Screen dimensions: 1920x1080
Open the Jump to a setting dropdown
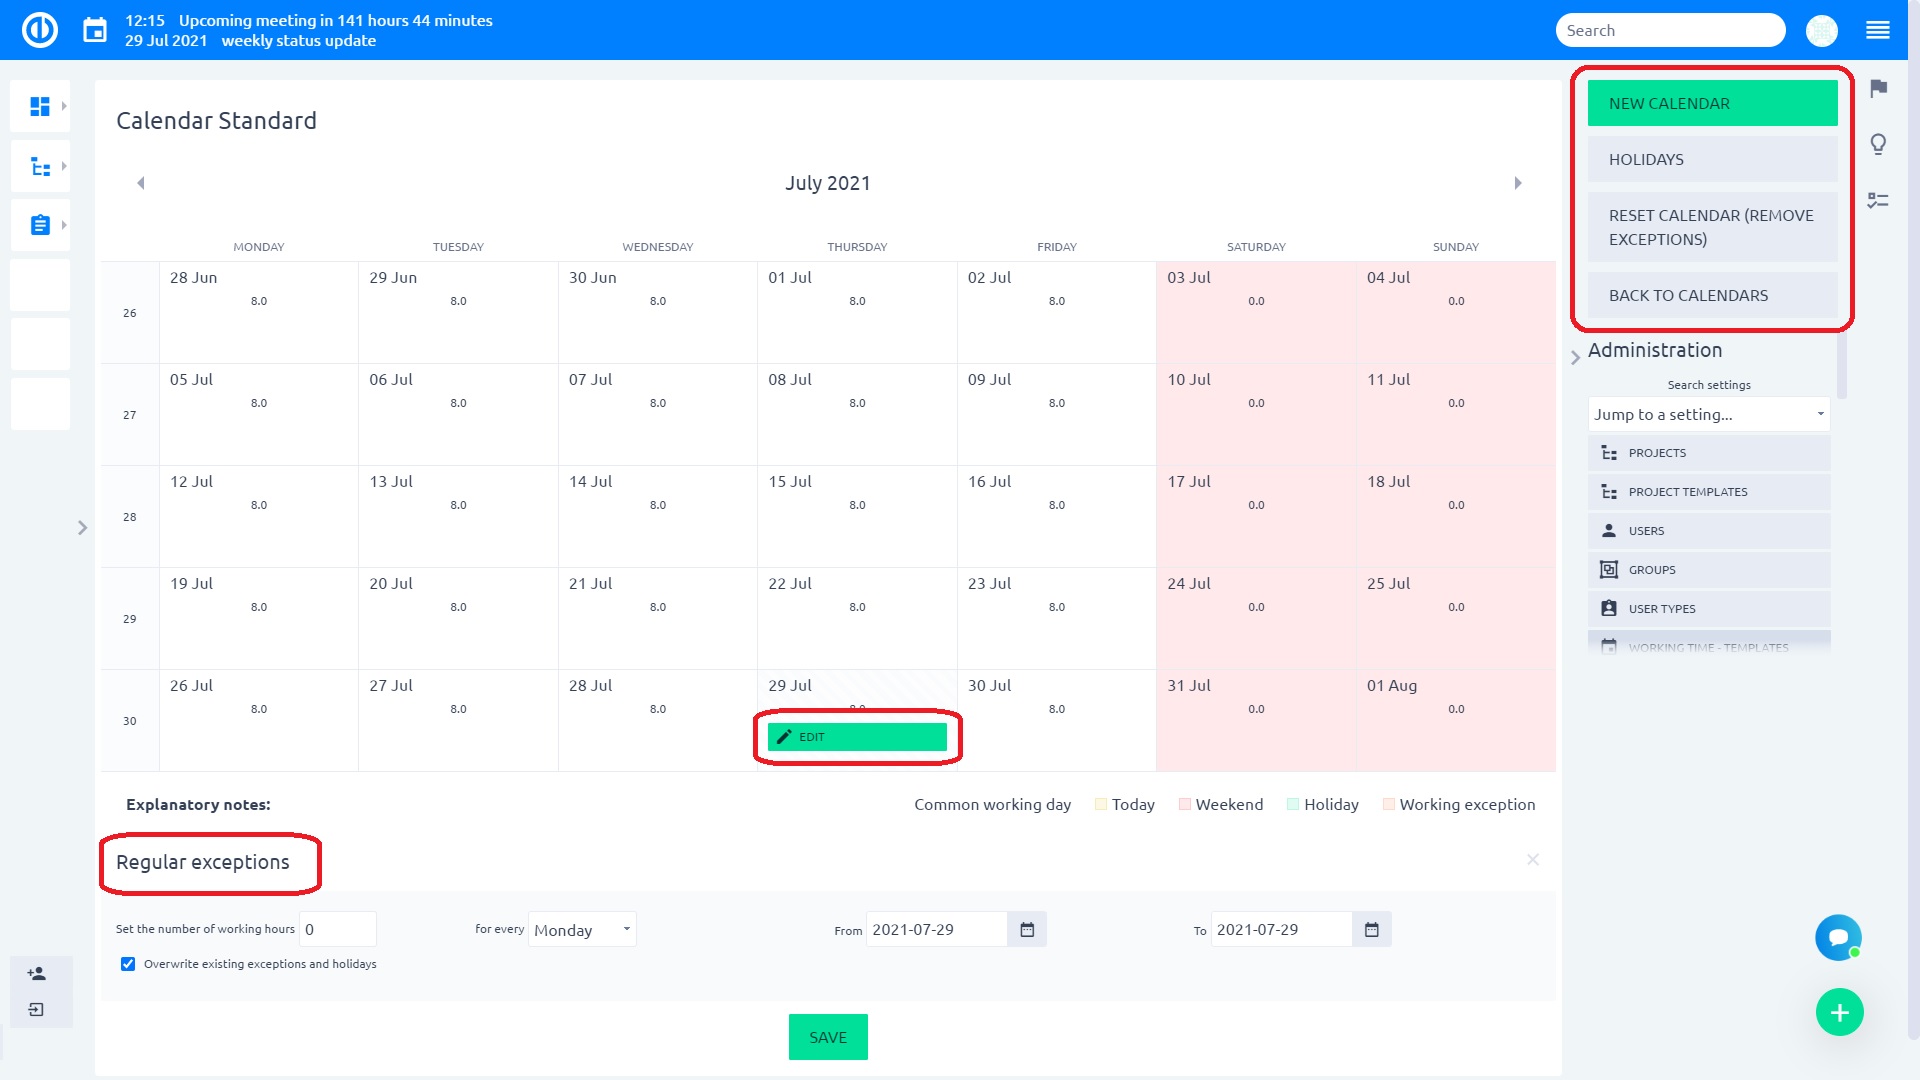(x=1708, y=414)
